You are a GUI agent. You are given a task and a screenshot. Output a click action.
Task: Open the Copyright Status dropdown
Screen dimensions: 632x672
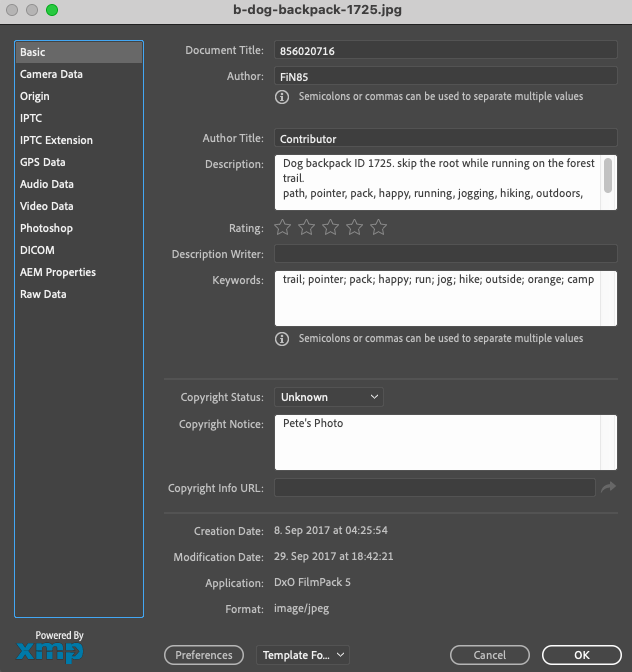pos(329,397)
